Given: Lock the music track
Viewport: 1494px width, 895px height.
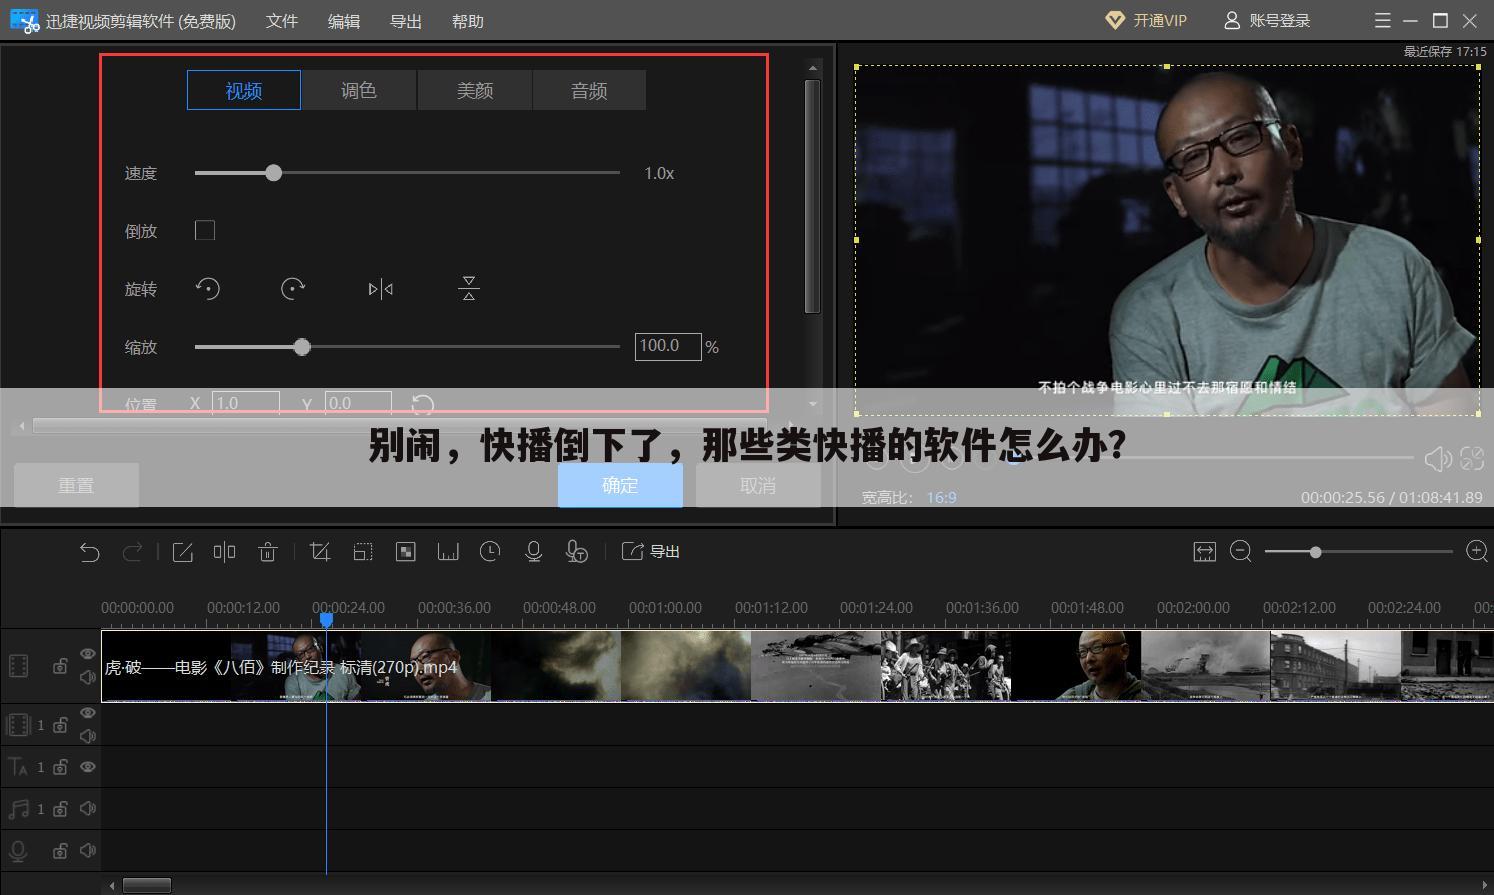Looking at the screenshot, I should click(60, 808).
